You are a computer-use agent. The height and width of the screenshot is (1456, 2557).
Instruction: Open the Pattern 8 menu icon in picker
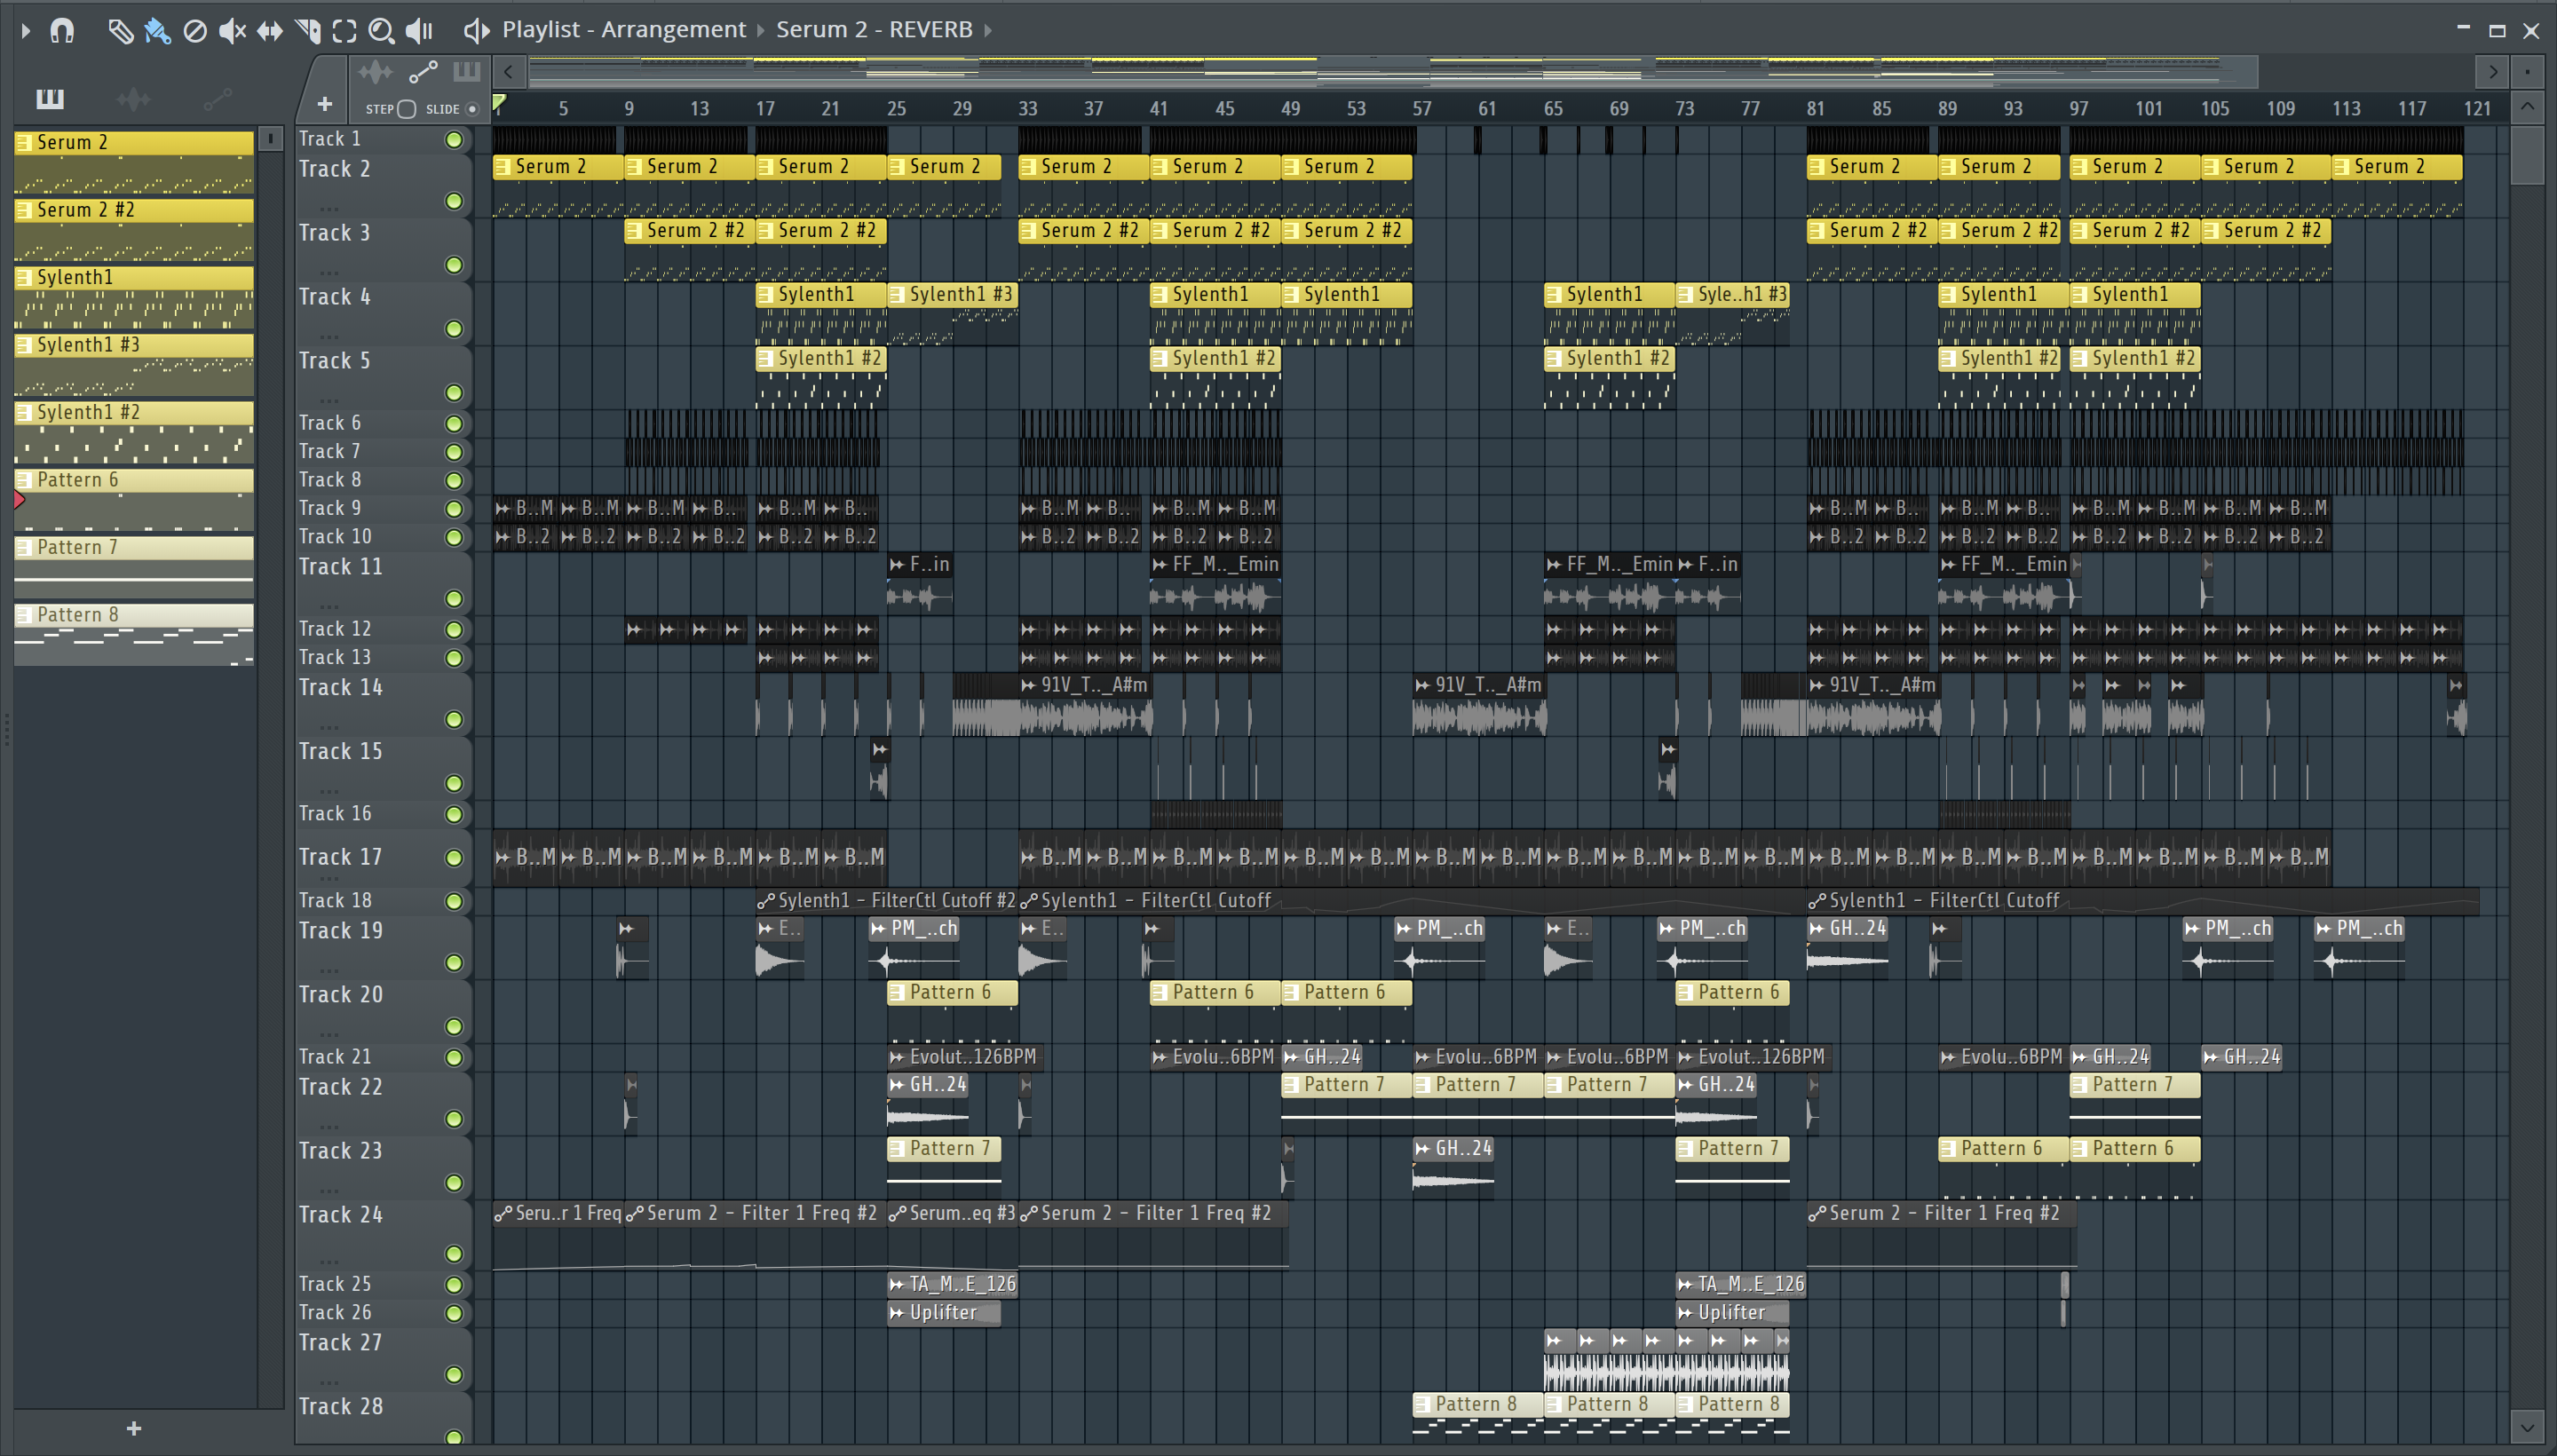[24, 615]
